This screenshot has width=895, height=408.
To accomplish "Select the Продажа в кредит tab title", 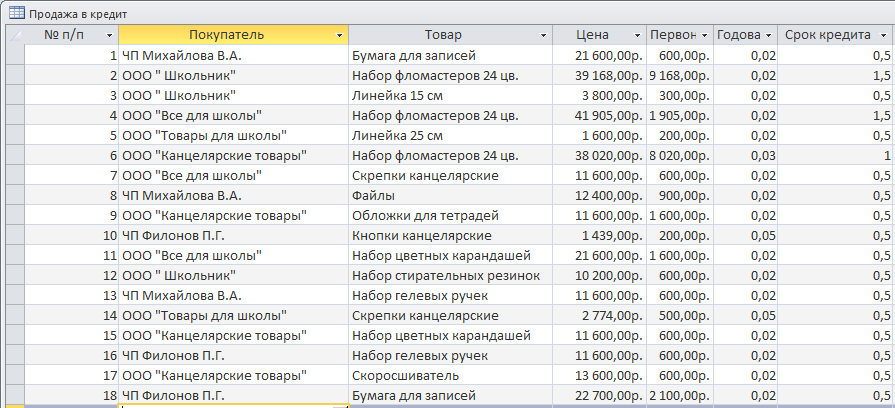I will pos(78,14).
